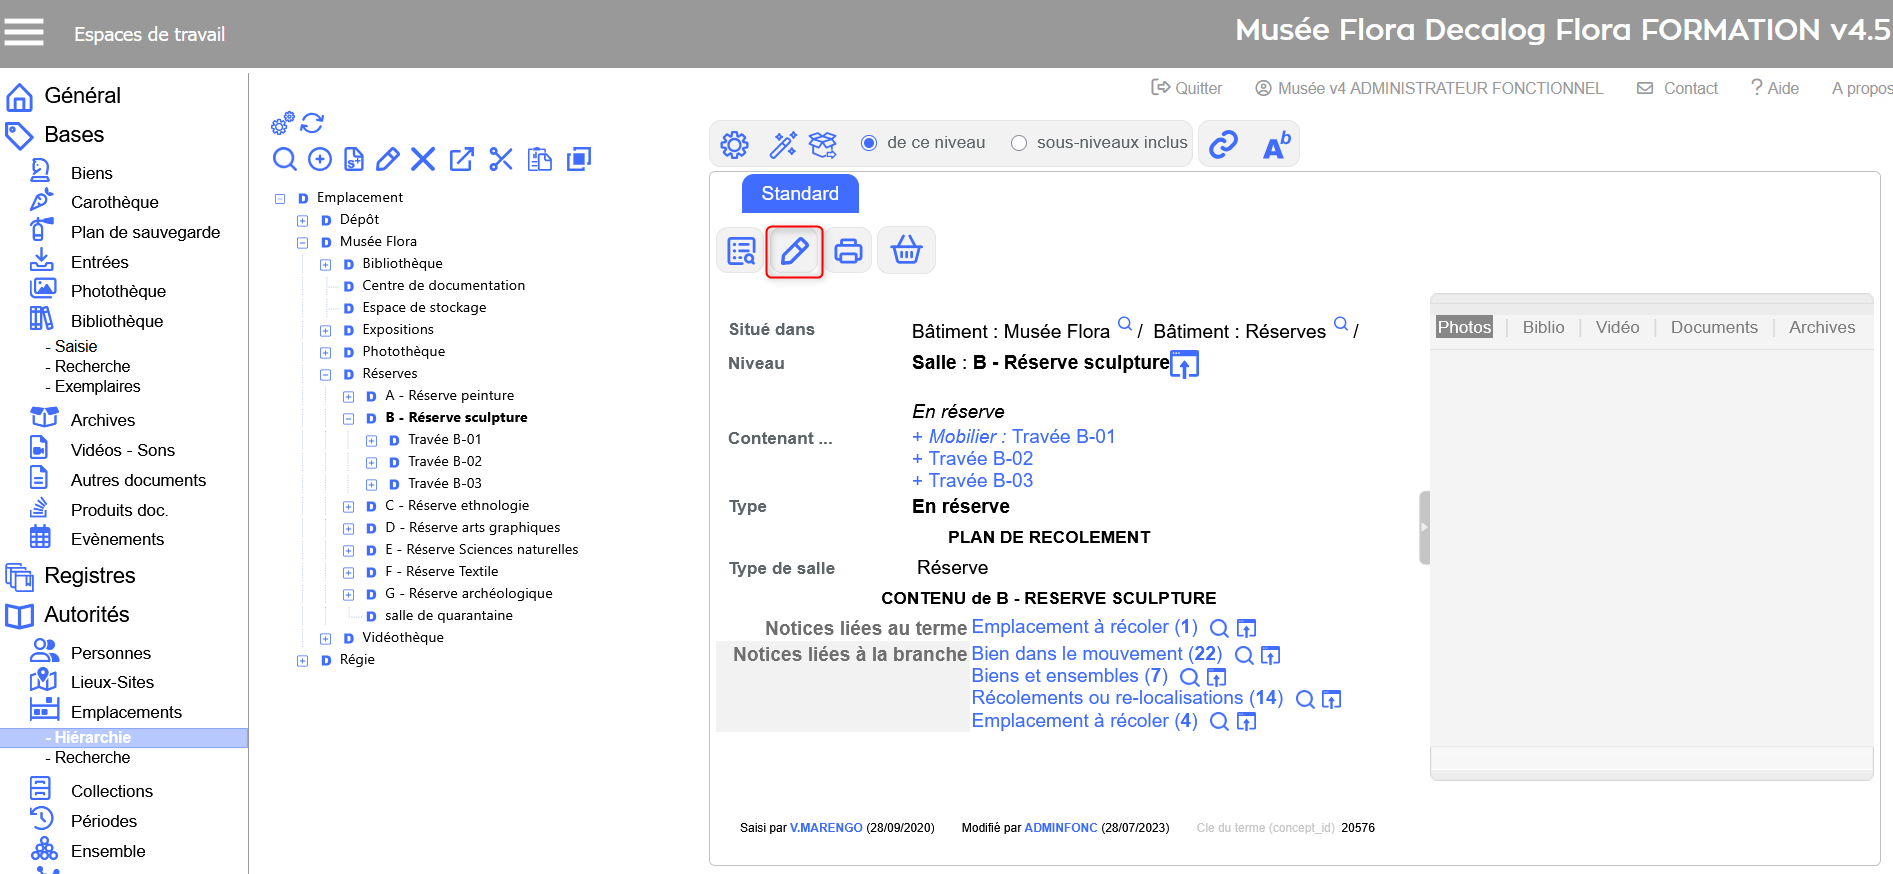Click the magnifier search icon in tree toolbar

285,159
